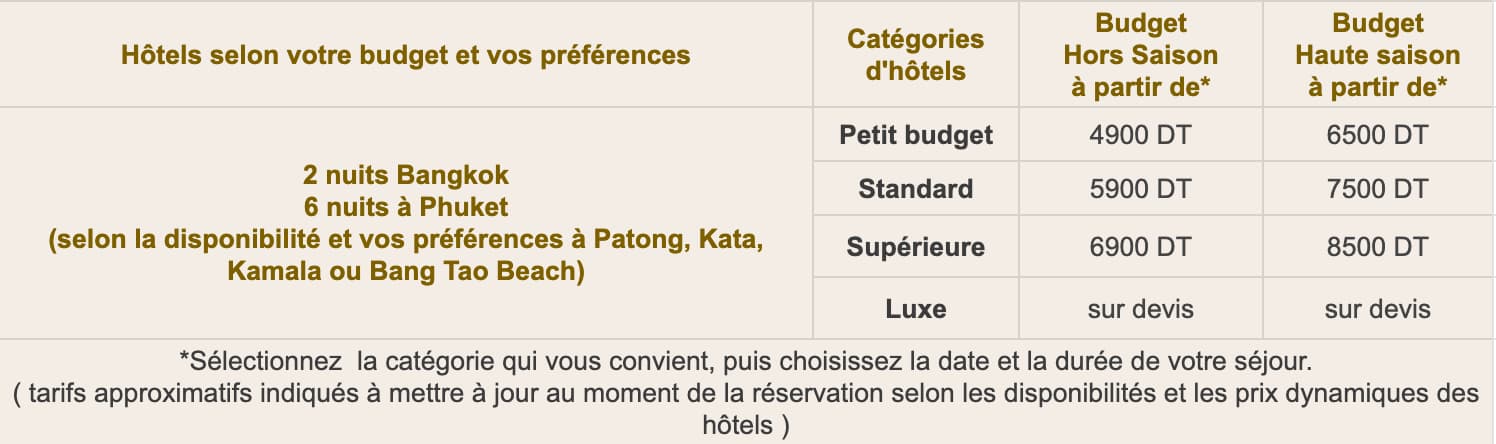Select the Standard hotel category
Screen dimensions: 1496x444
(915, 189)
